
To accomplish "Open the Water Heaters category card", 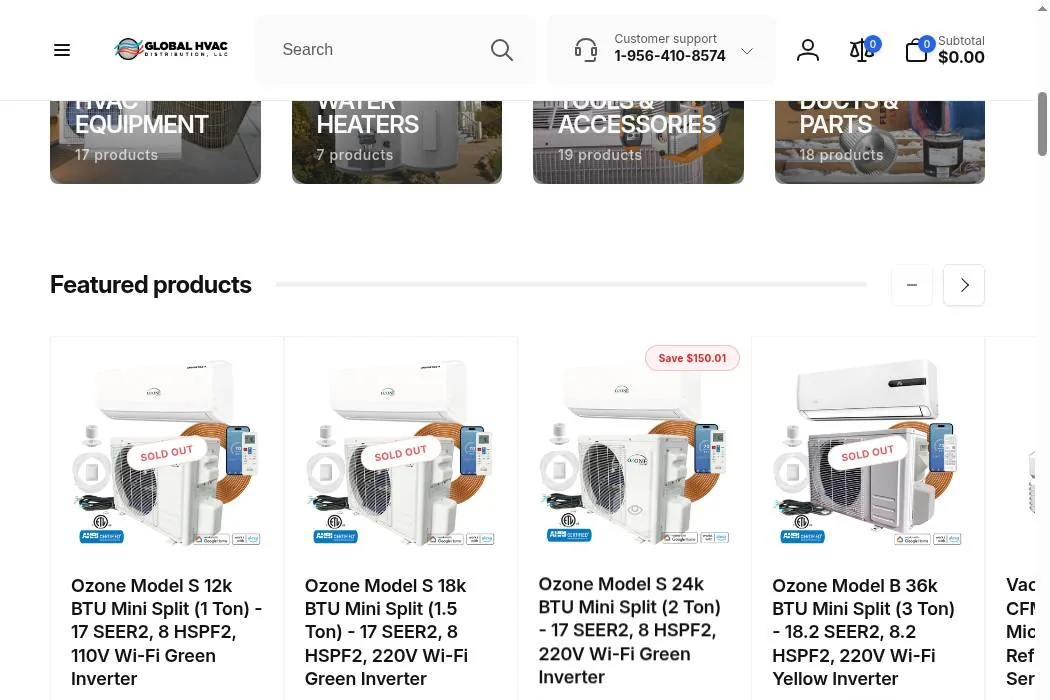I will (396, 142).
